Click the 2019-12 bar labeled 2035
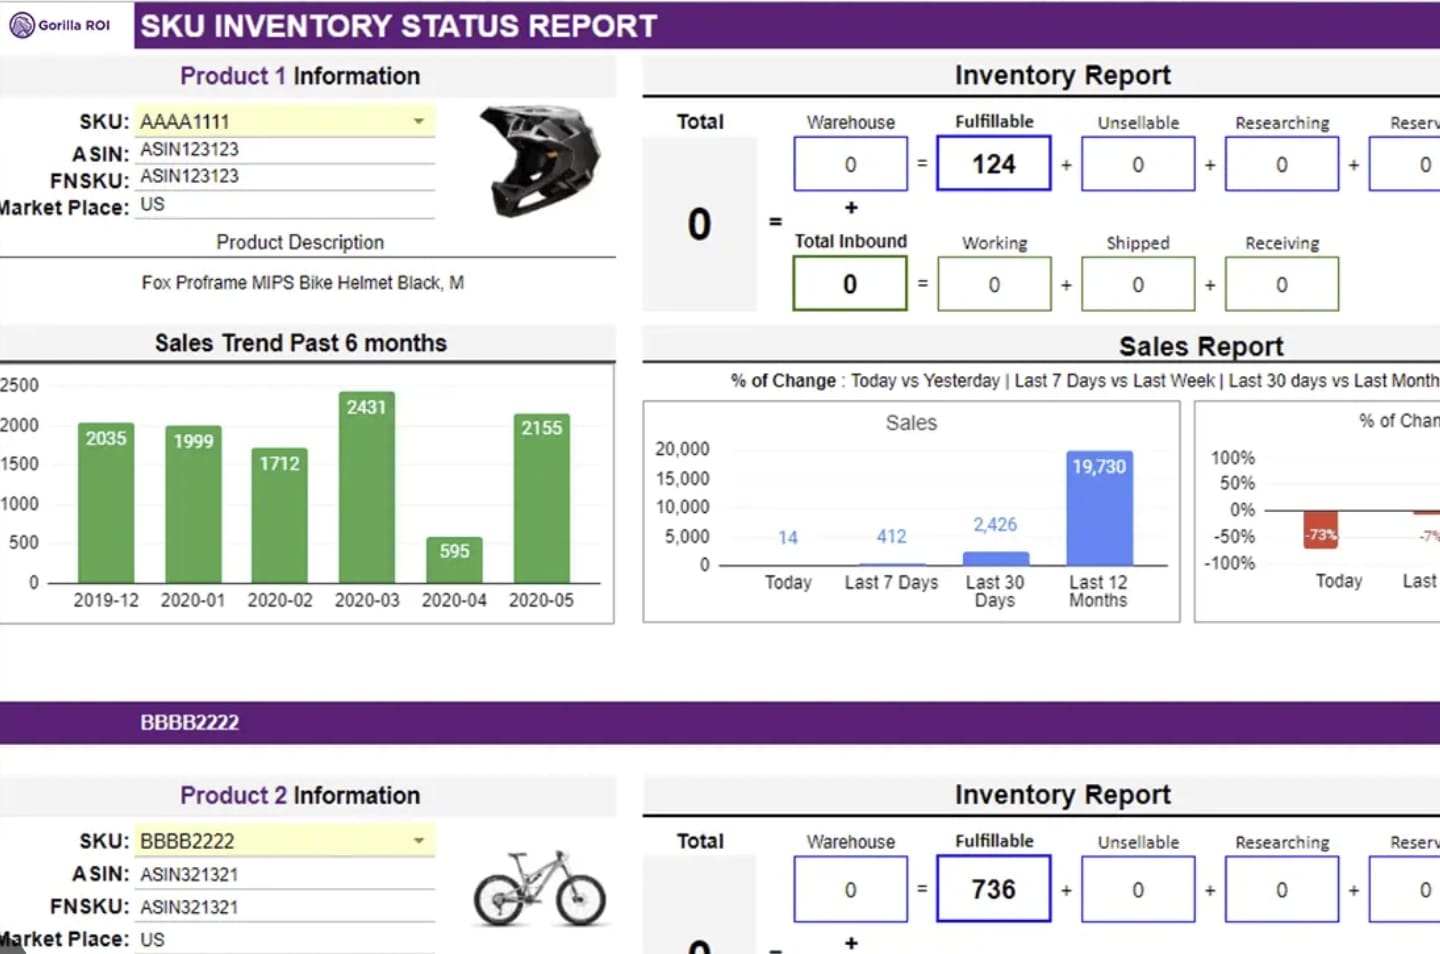 pos(106,503)
